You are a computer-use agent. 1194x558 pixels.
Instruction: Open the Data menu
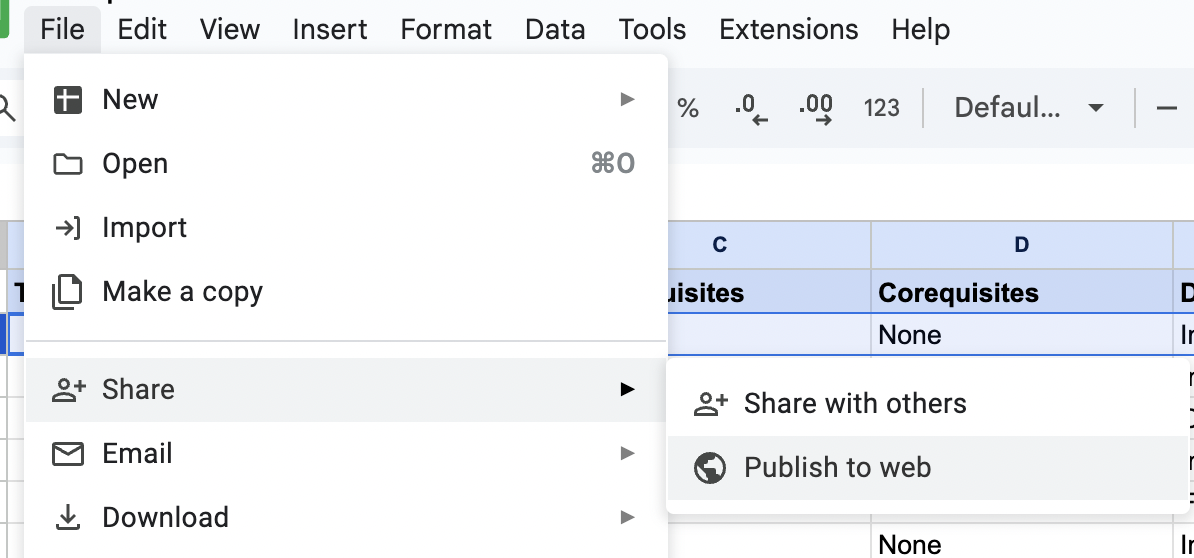[555, 30]
